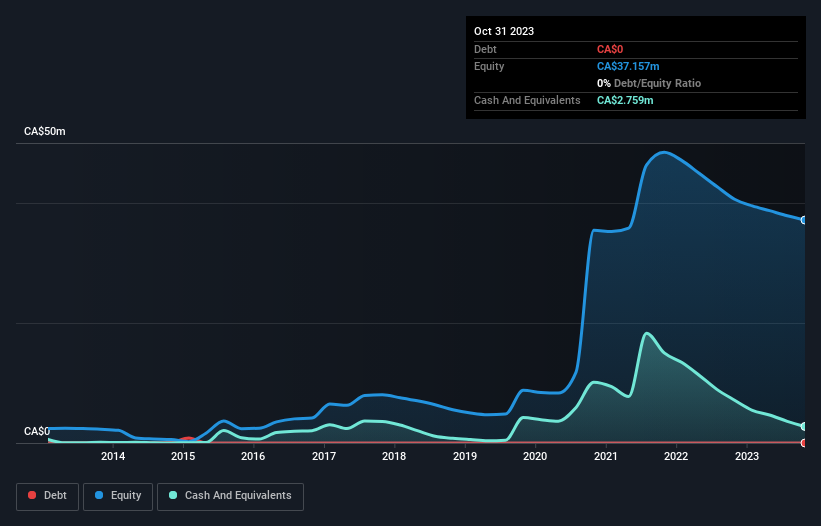
Task: Click the 2019 x-axis label
Action: coord(465,456)
